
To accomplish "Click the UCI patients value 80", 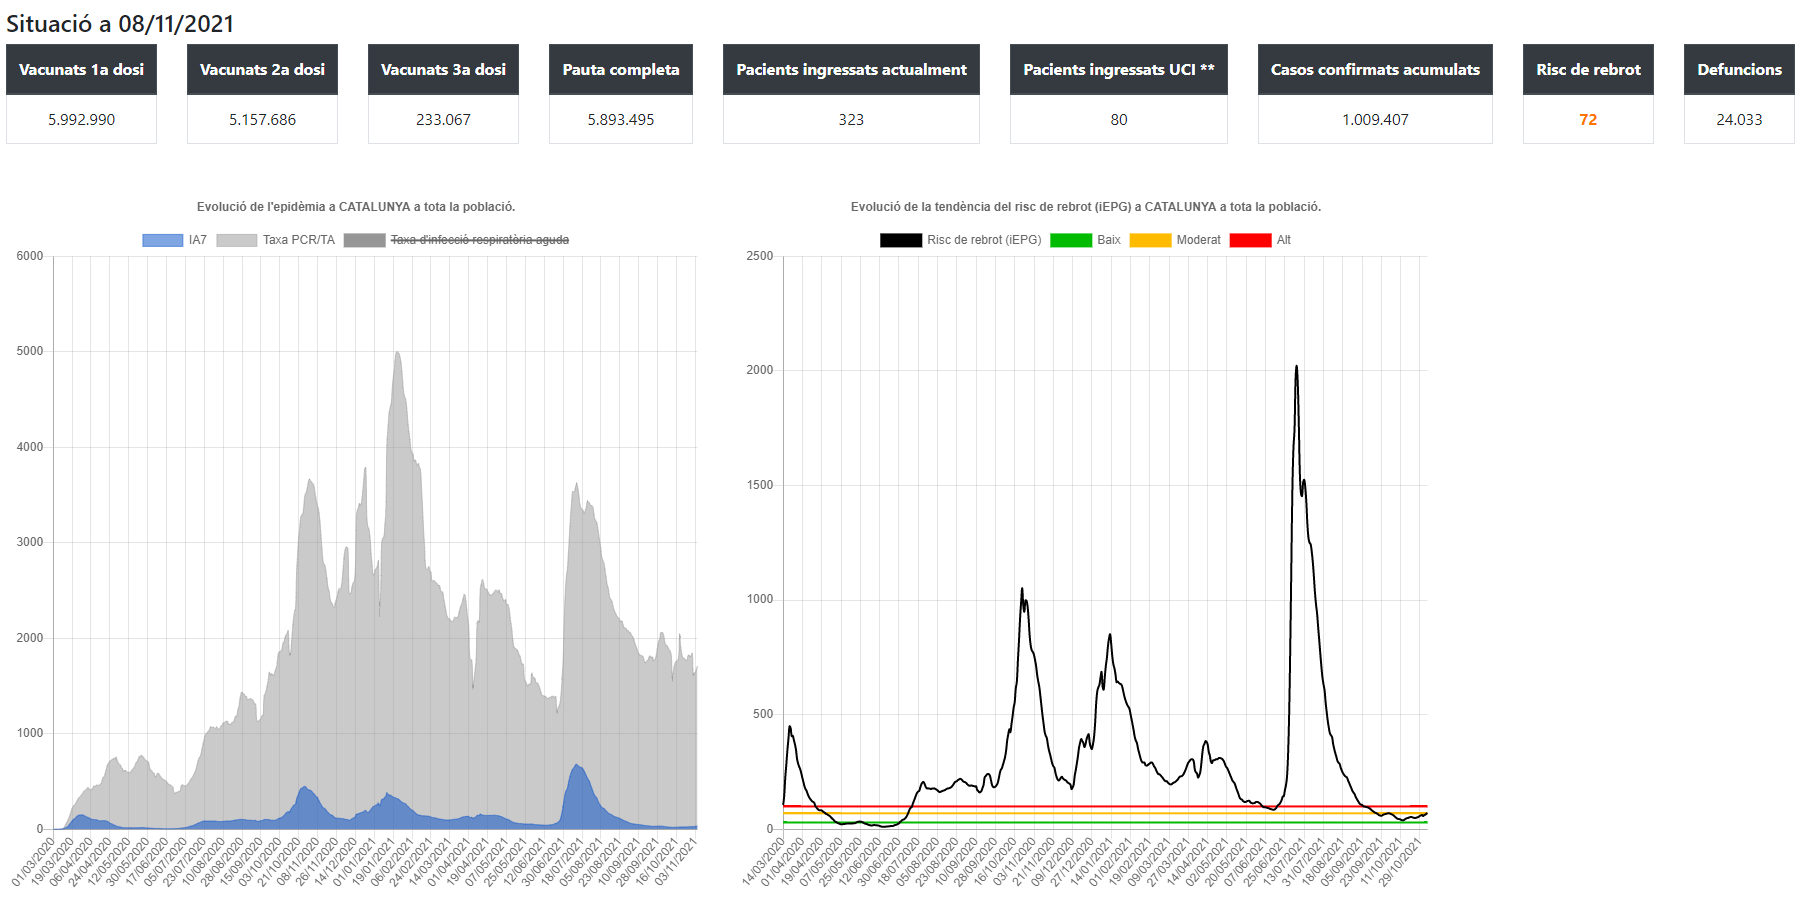I will (1119, 120).
